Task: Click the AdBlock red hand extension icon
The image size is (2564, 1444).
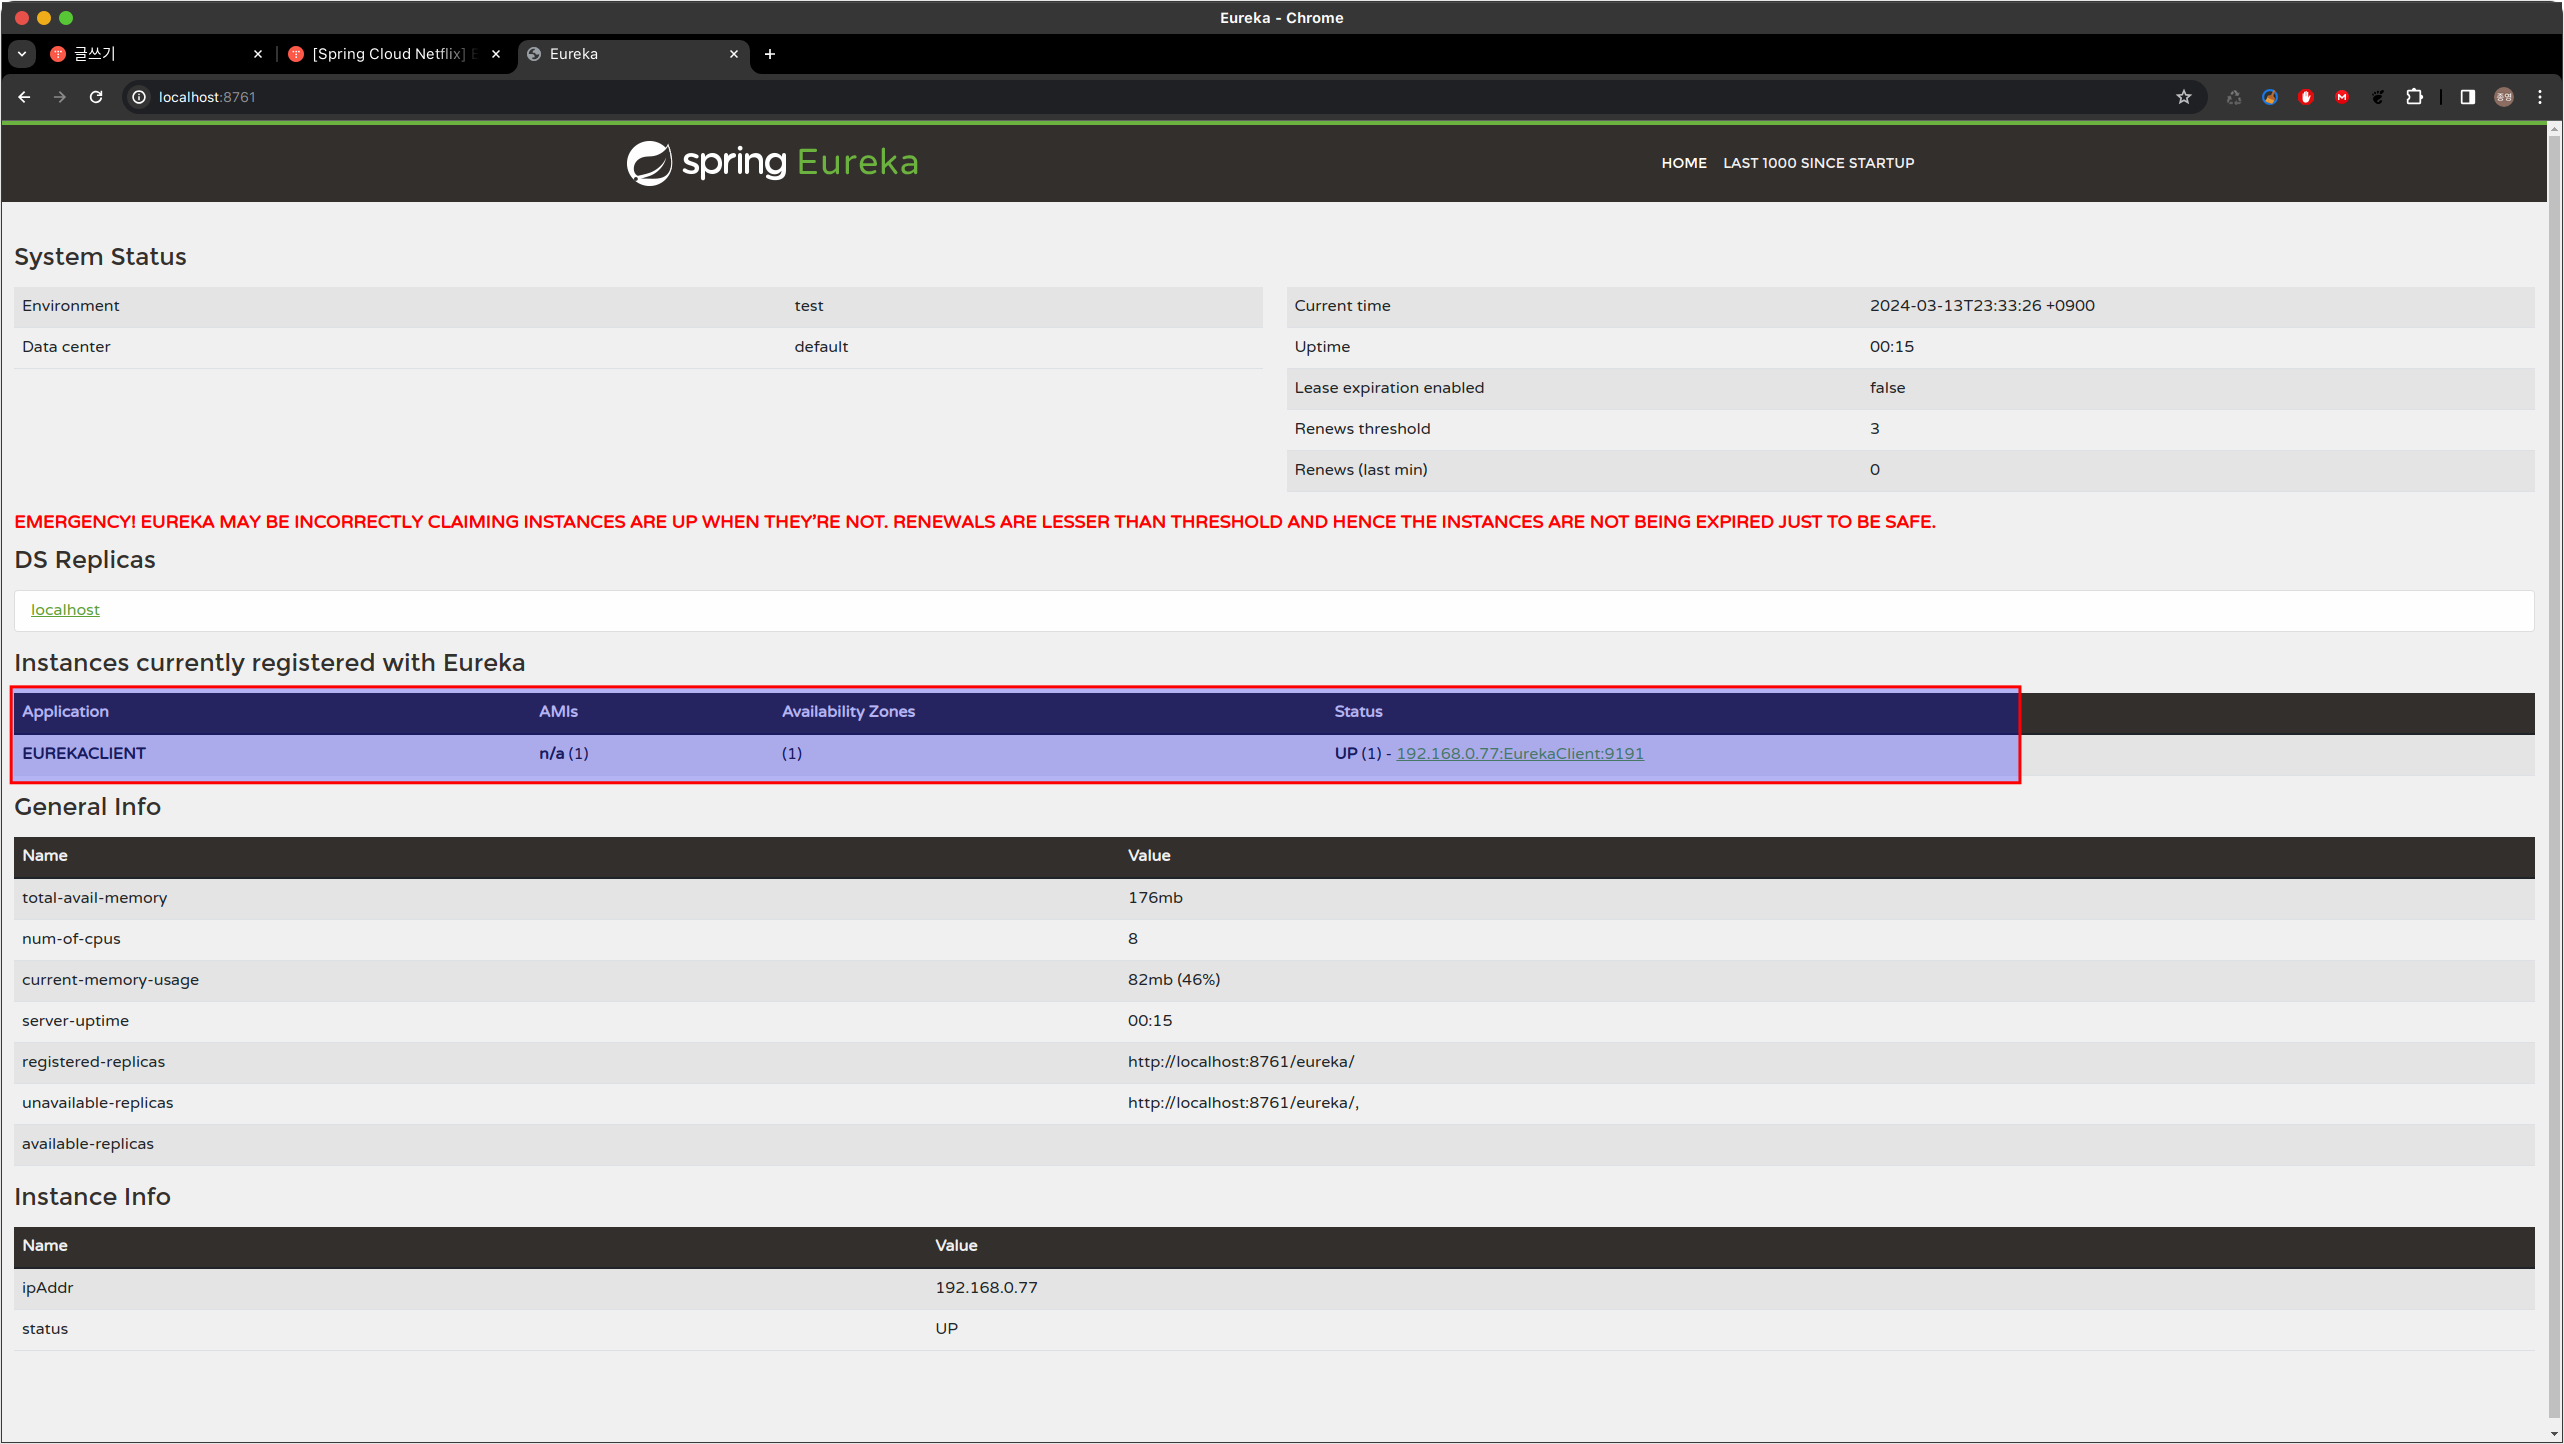Action: [2306, 97]
